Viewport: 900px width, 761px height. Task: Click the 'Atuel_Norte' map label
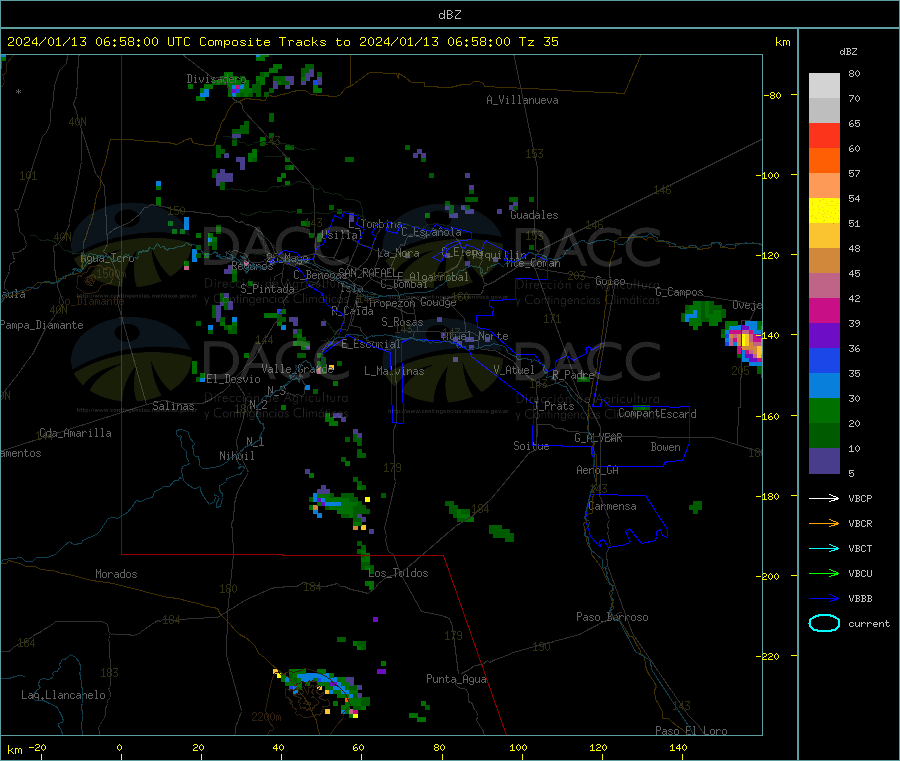474,336
